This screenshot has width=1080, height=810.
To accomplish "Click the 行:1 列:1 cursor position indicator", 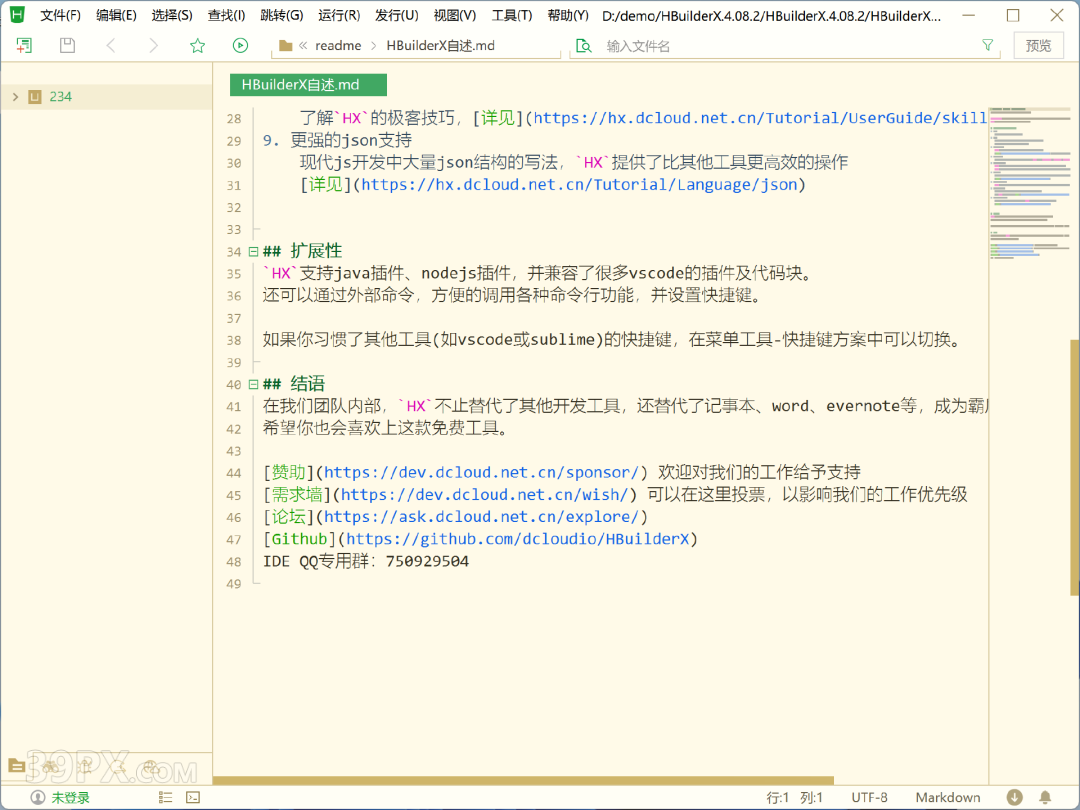I will point(795,798).
